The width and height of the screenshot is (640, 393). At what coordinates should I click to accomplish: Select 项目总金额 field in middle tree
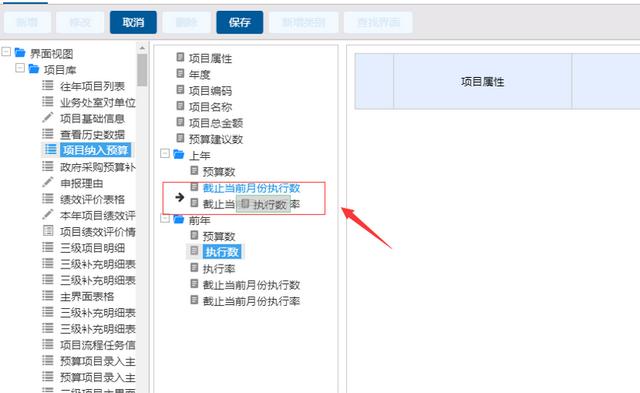point(216,123)
